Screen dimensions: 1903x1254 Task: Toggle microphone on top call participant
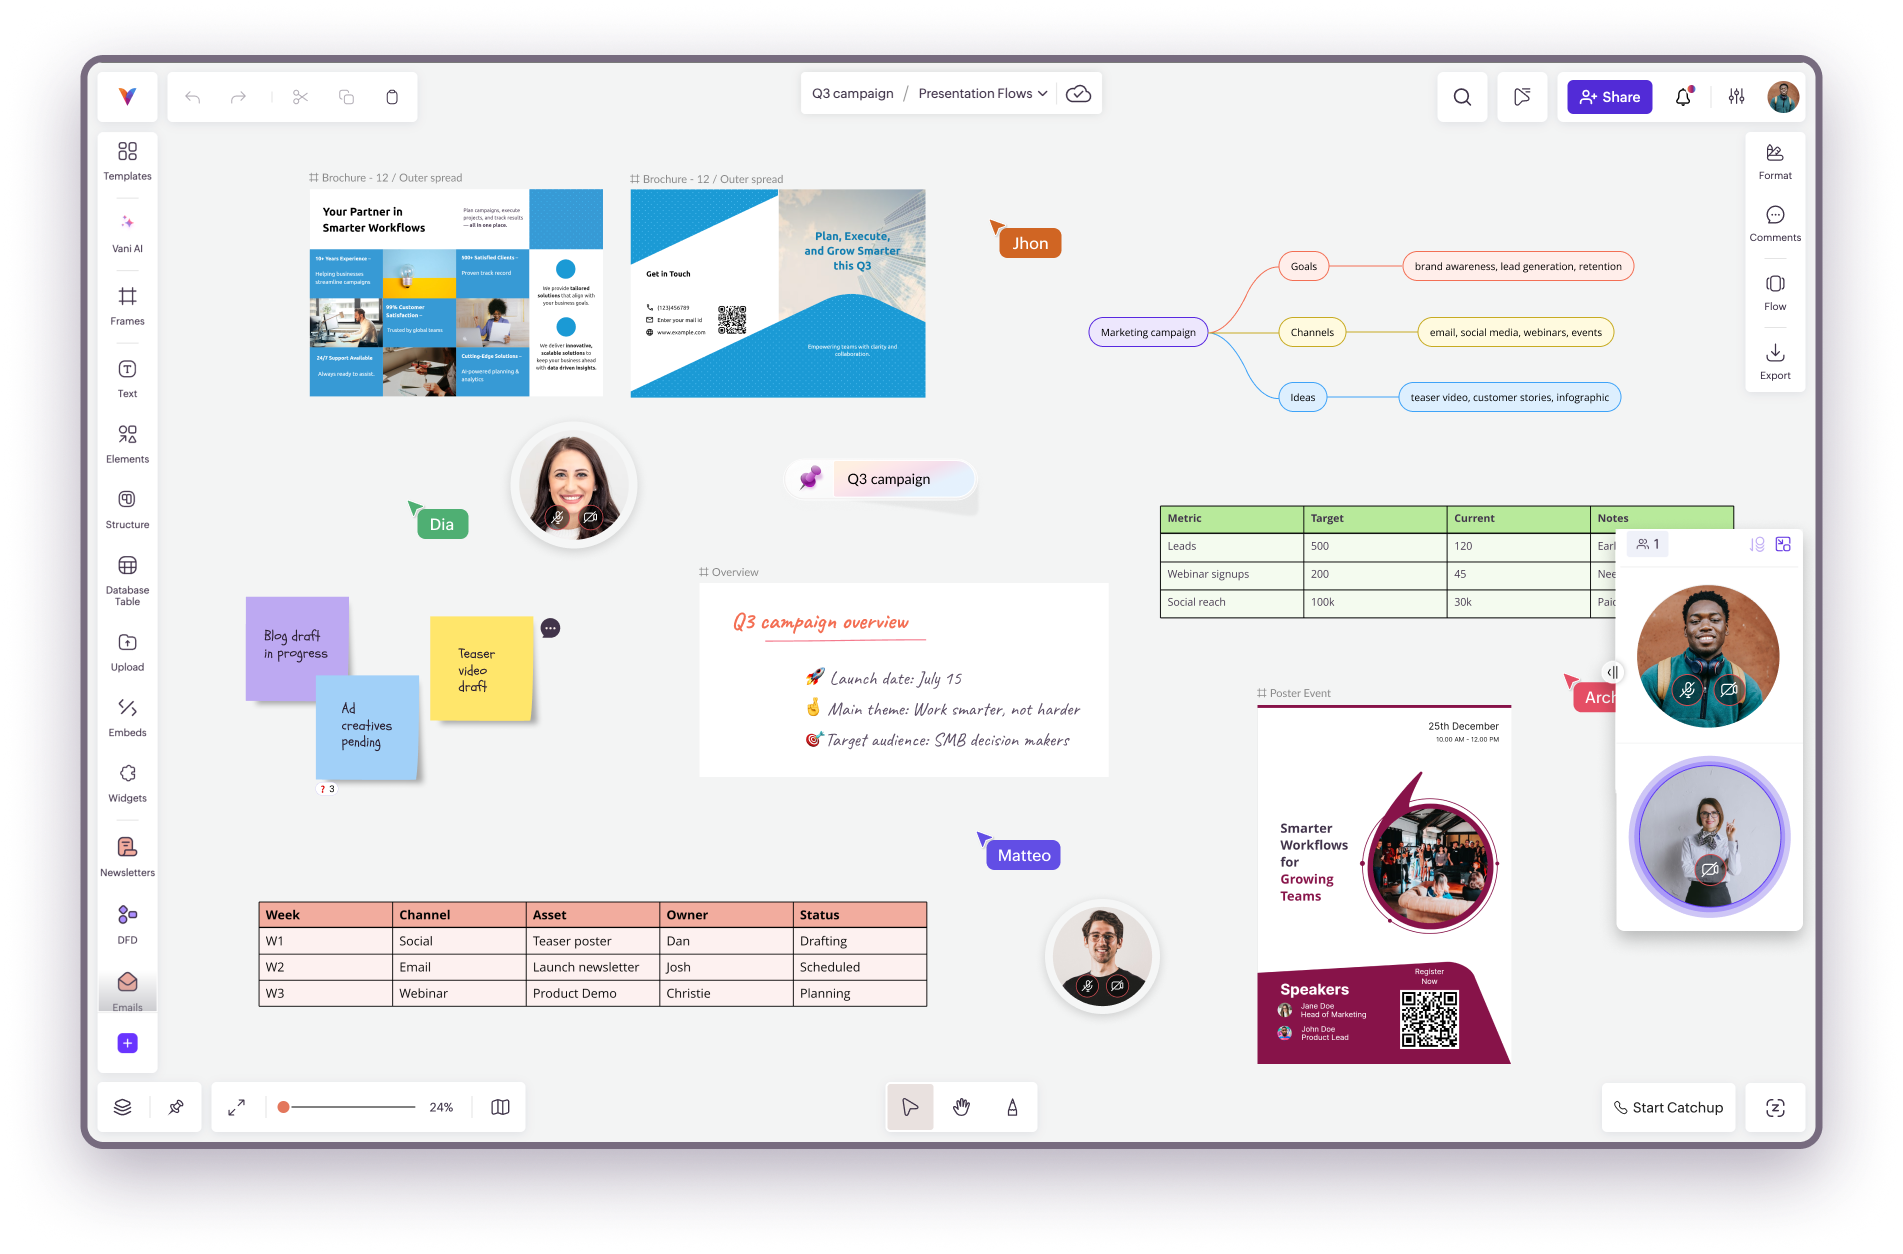[x=1688, y=689]
